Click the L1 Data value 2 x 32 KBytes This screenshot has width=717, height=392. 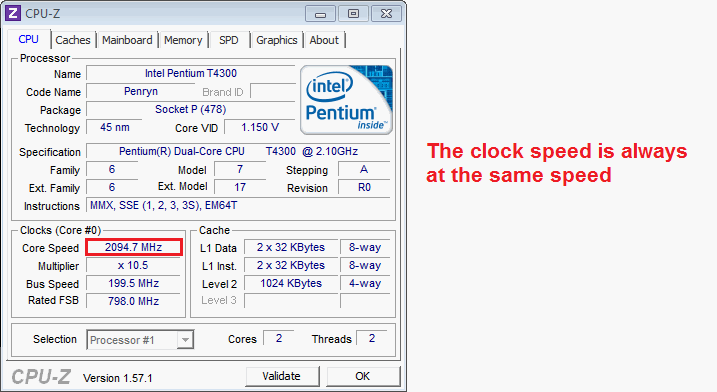point(291,247)
